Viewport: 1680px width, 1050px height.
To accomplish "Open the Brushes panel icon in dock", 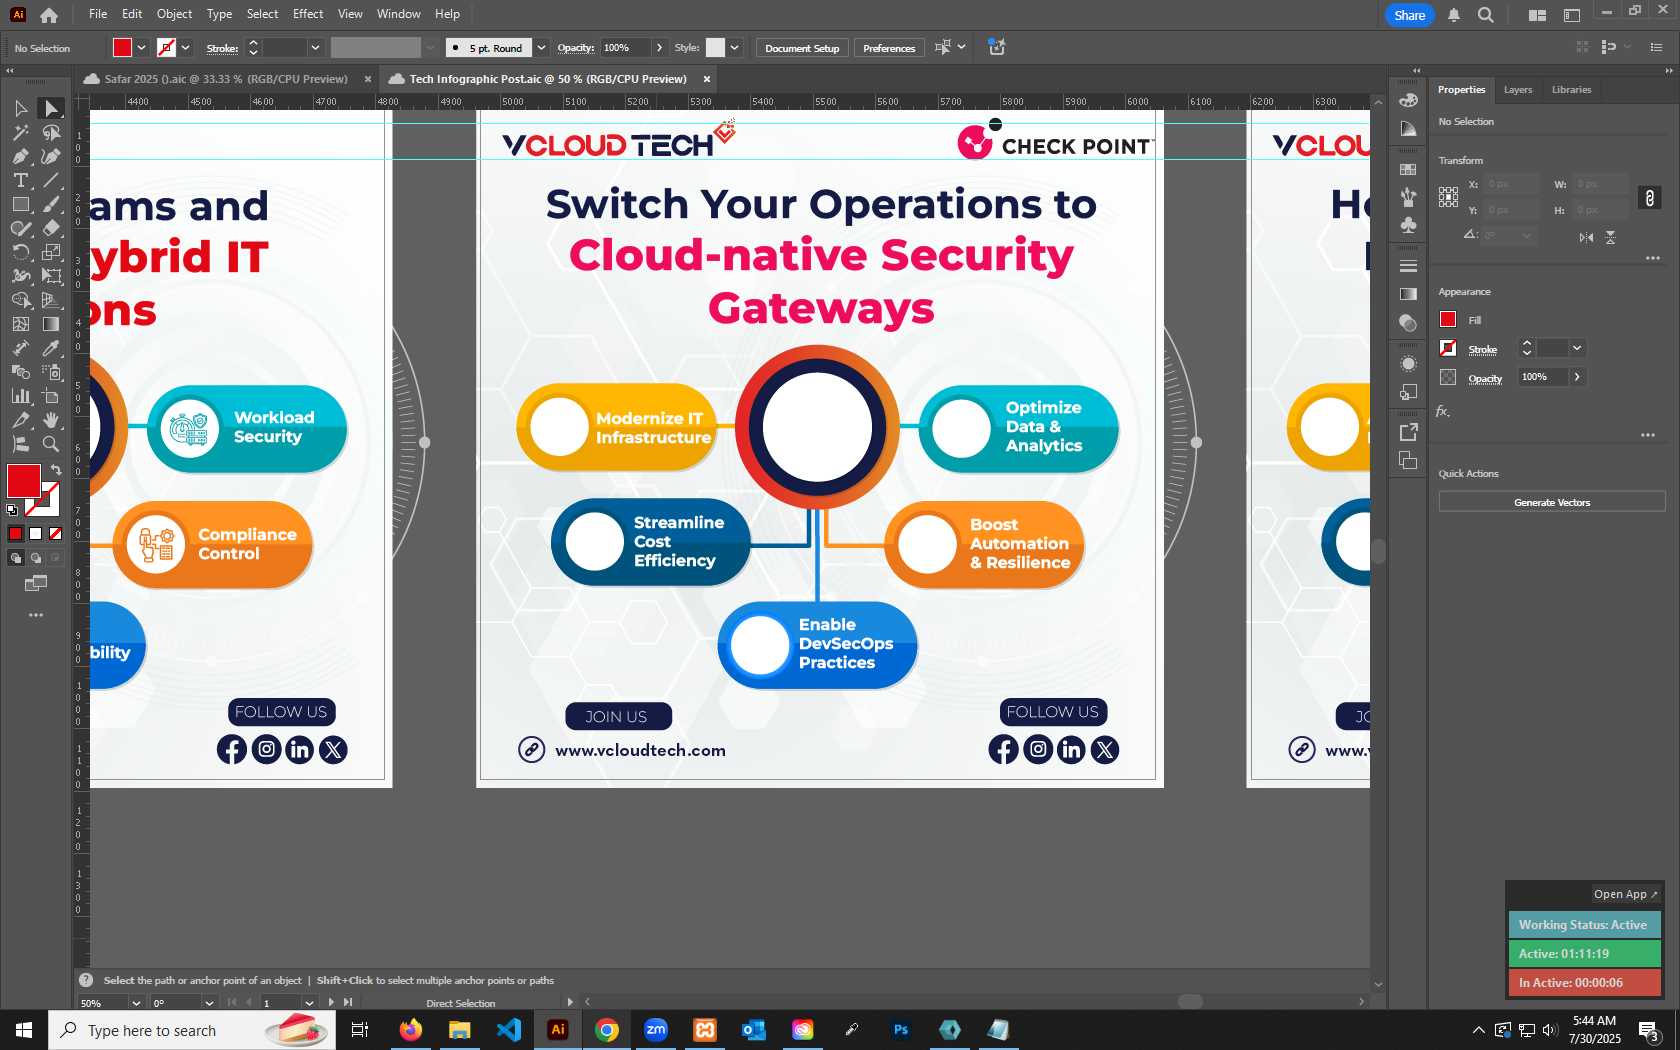I will tap(1408, 197).
